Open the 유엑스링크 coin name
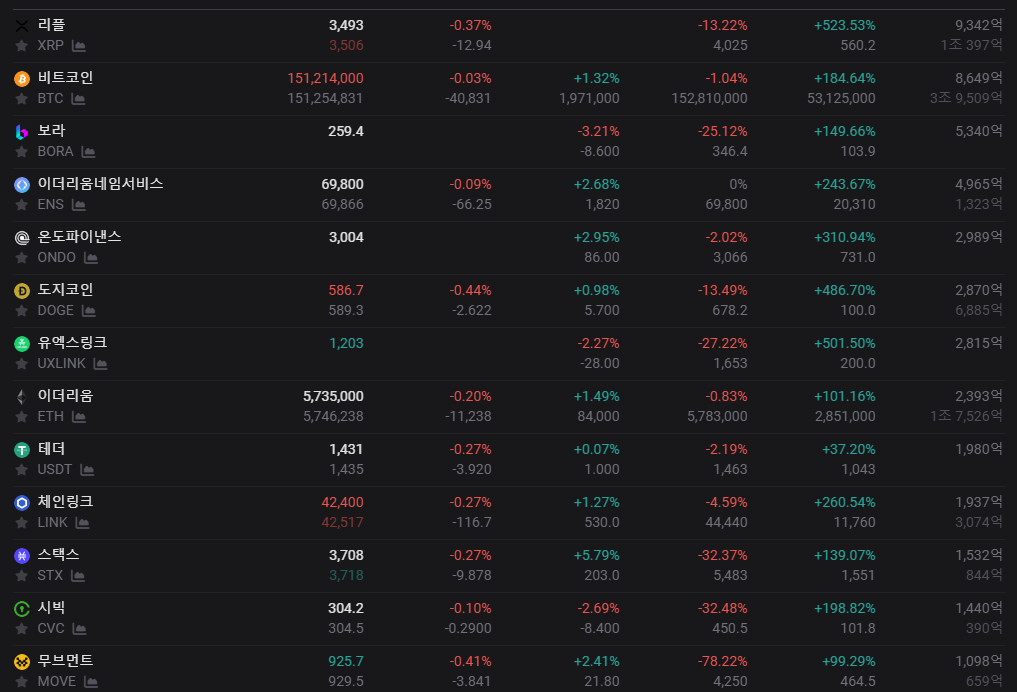This screenshot has width=1017, height=692. coord(72,342)
